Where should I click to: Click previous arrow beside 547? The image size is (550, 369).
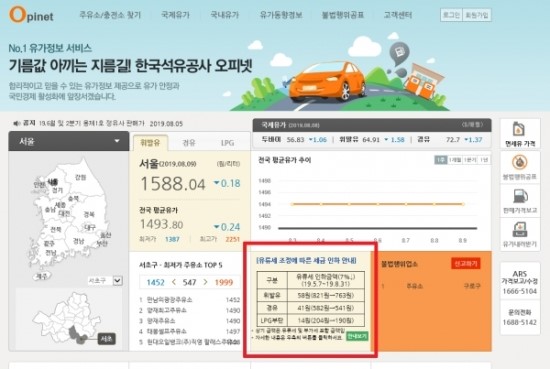pyautogui.click(x=174, y=282)
